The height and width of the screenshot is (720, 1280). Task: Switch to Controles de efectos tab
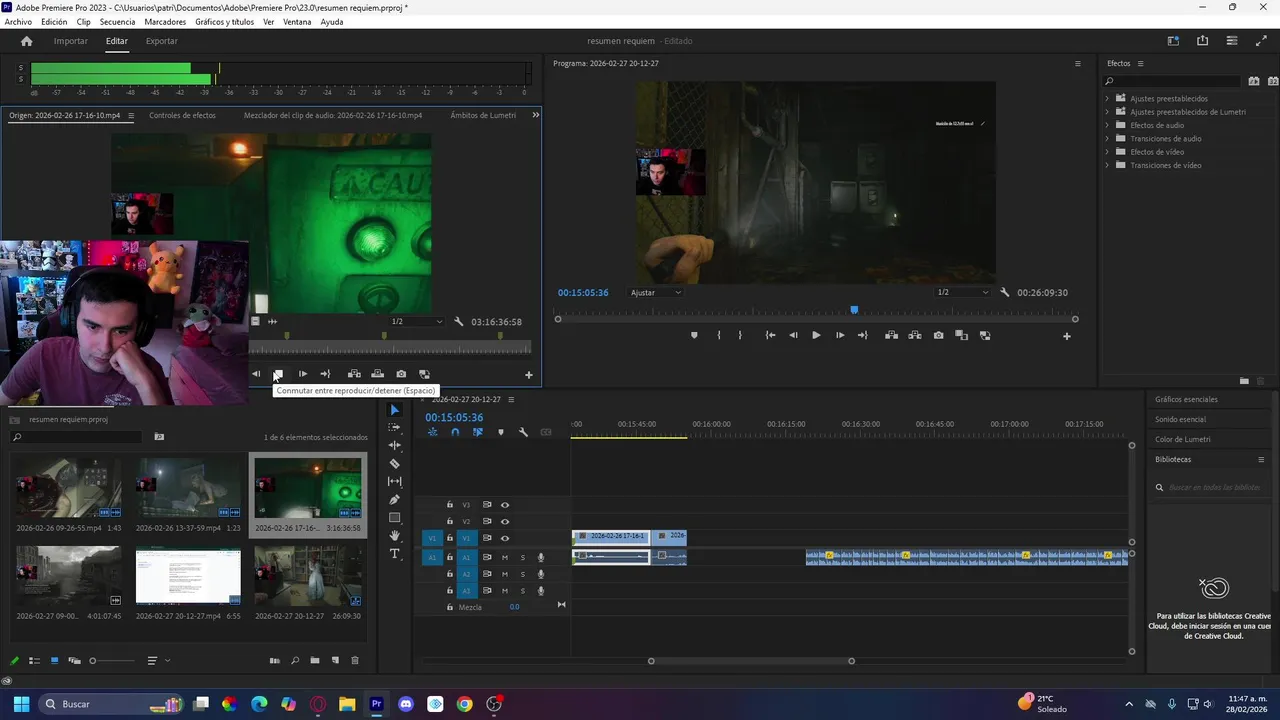[182, 115]
